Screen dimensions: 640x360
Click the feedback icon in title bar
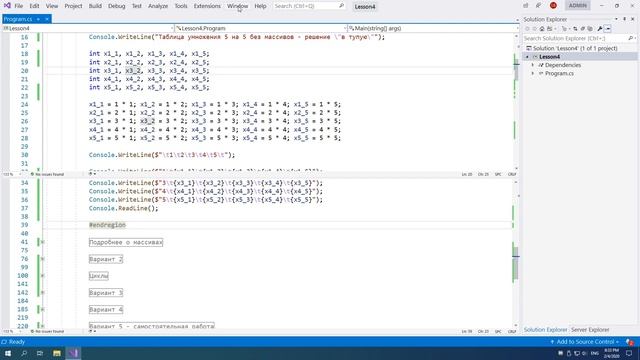(x=538, y=6)
